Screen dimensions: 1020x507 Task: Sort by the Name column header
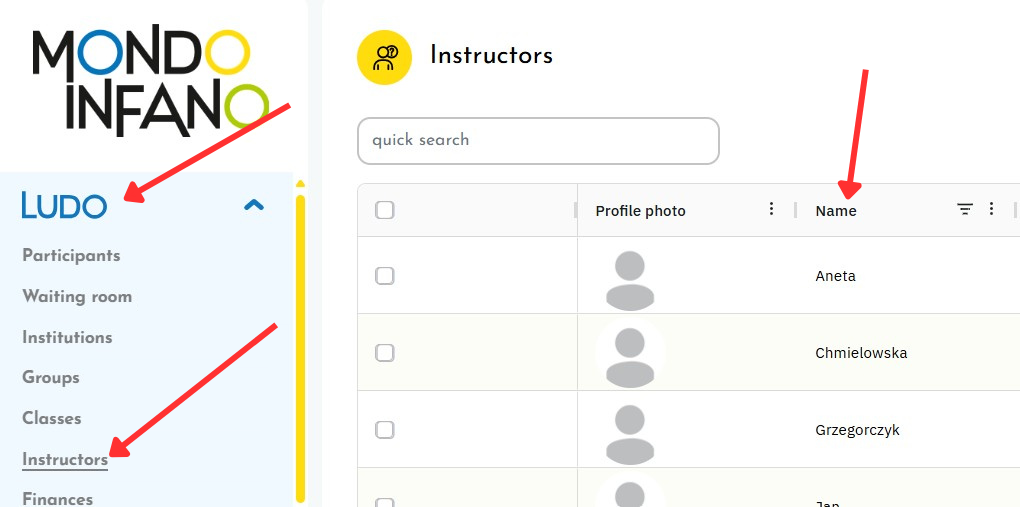(836, 211)
